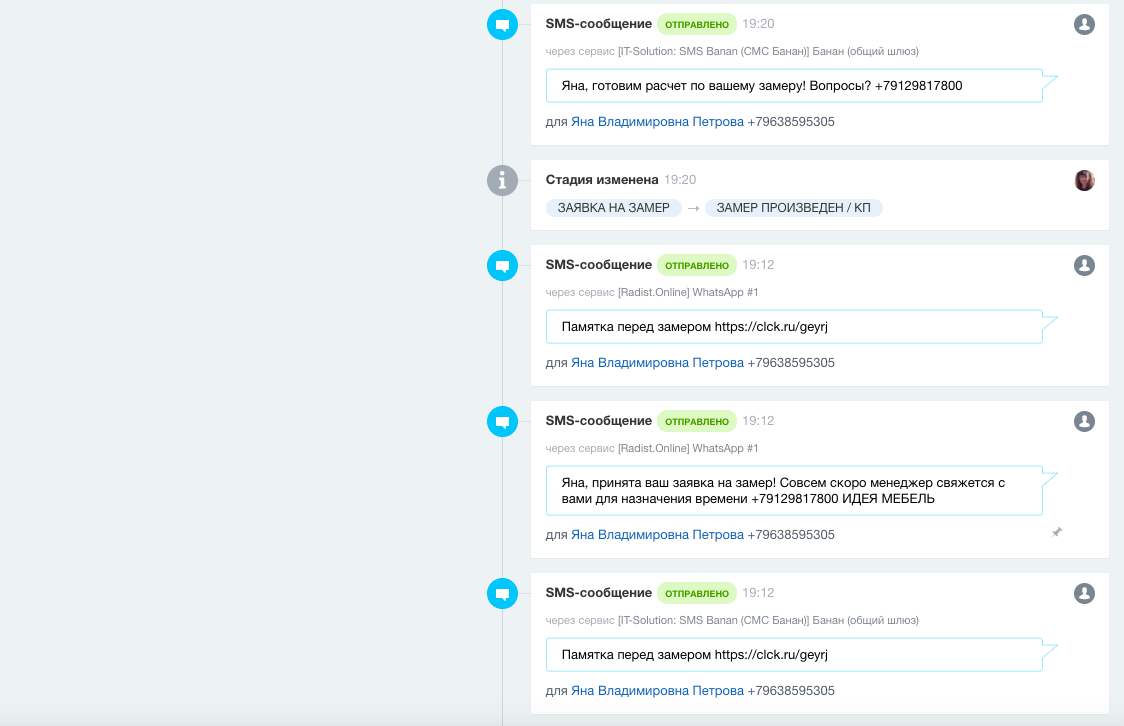The width and height of the screenshot is (1124, 726).
Task: Click SMS icon for 'принята ваш заявка' message
Action: coord(503,421)
